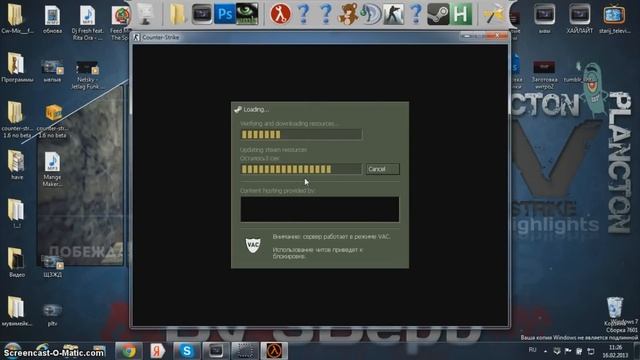640x360 pixels.
Task: Click the black content hosting banner box
Action: [x=320, y=209]
